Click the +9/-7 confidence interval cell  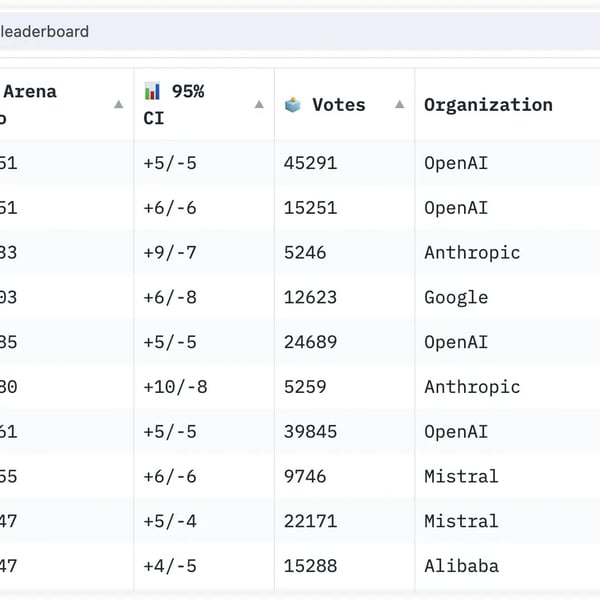pyautogui.click(x=170, y=253)
